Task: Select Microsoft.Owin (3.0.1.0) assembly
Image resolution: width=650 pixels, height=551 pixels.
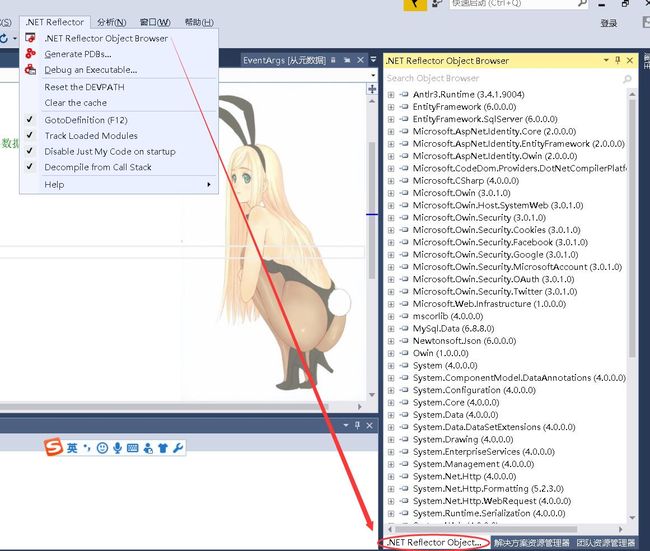Action: tap(461, 193)
